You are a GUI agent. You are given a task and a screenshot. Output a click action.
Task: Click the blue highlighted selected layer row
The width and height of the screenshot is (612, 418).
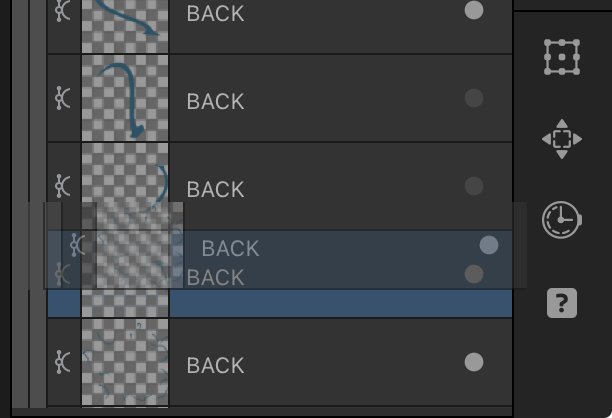[280, 303]
